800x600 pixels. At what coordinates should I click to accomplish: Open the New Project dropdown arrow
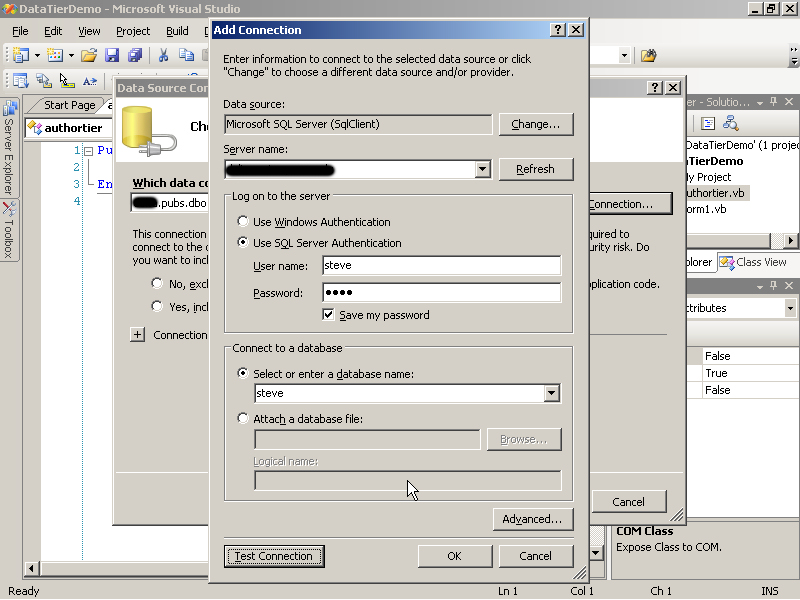click(x=37, y=55)
